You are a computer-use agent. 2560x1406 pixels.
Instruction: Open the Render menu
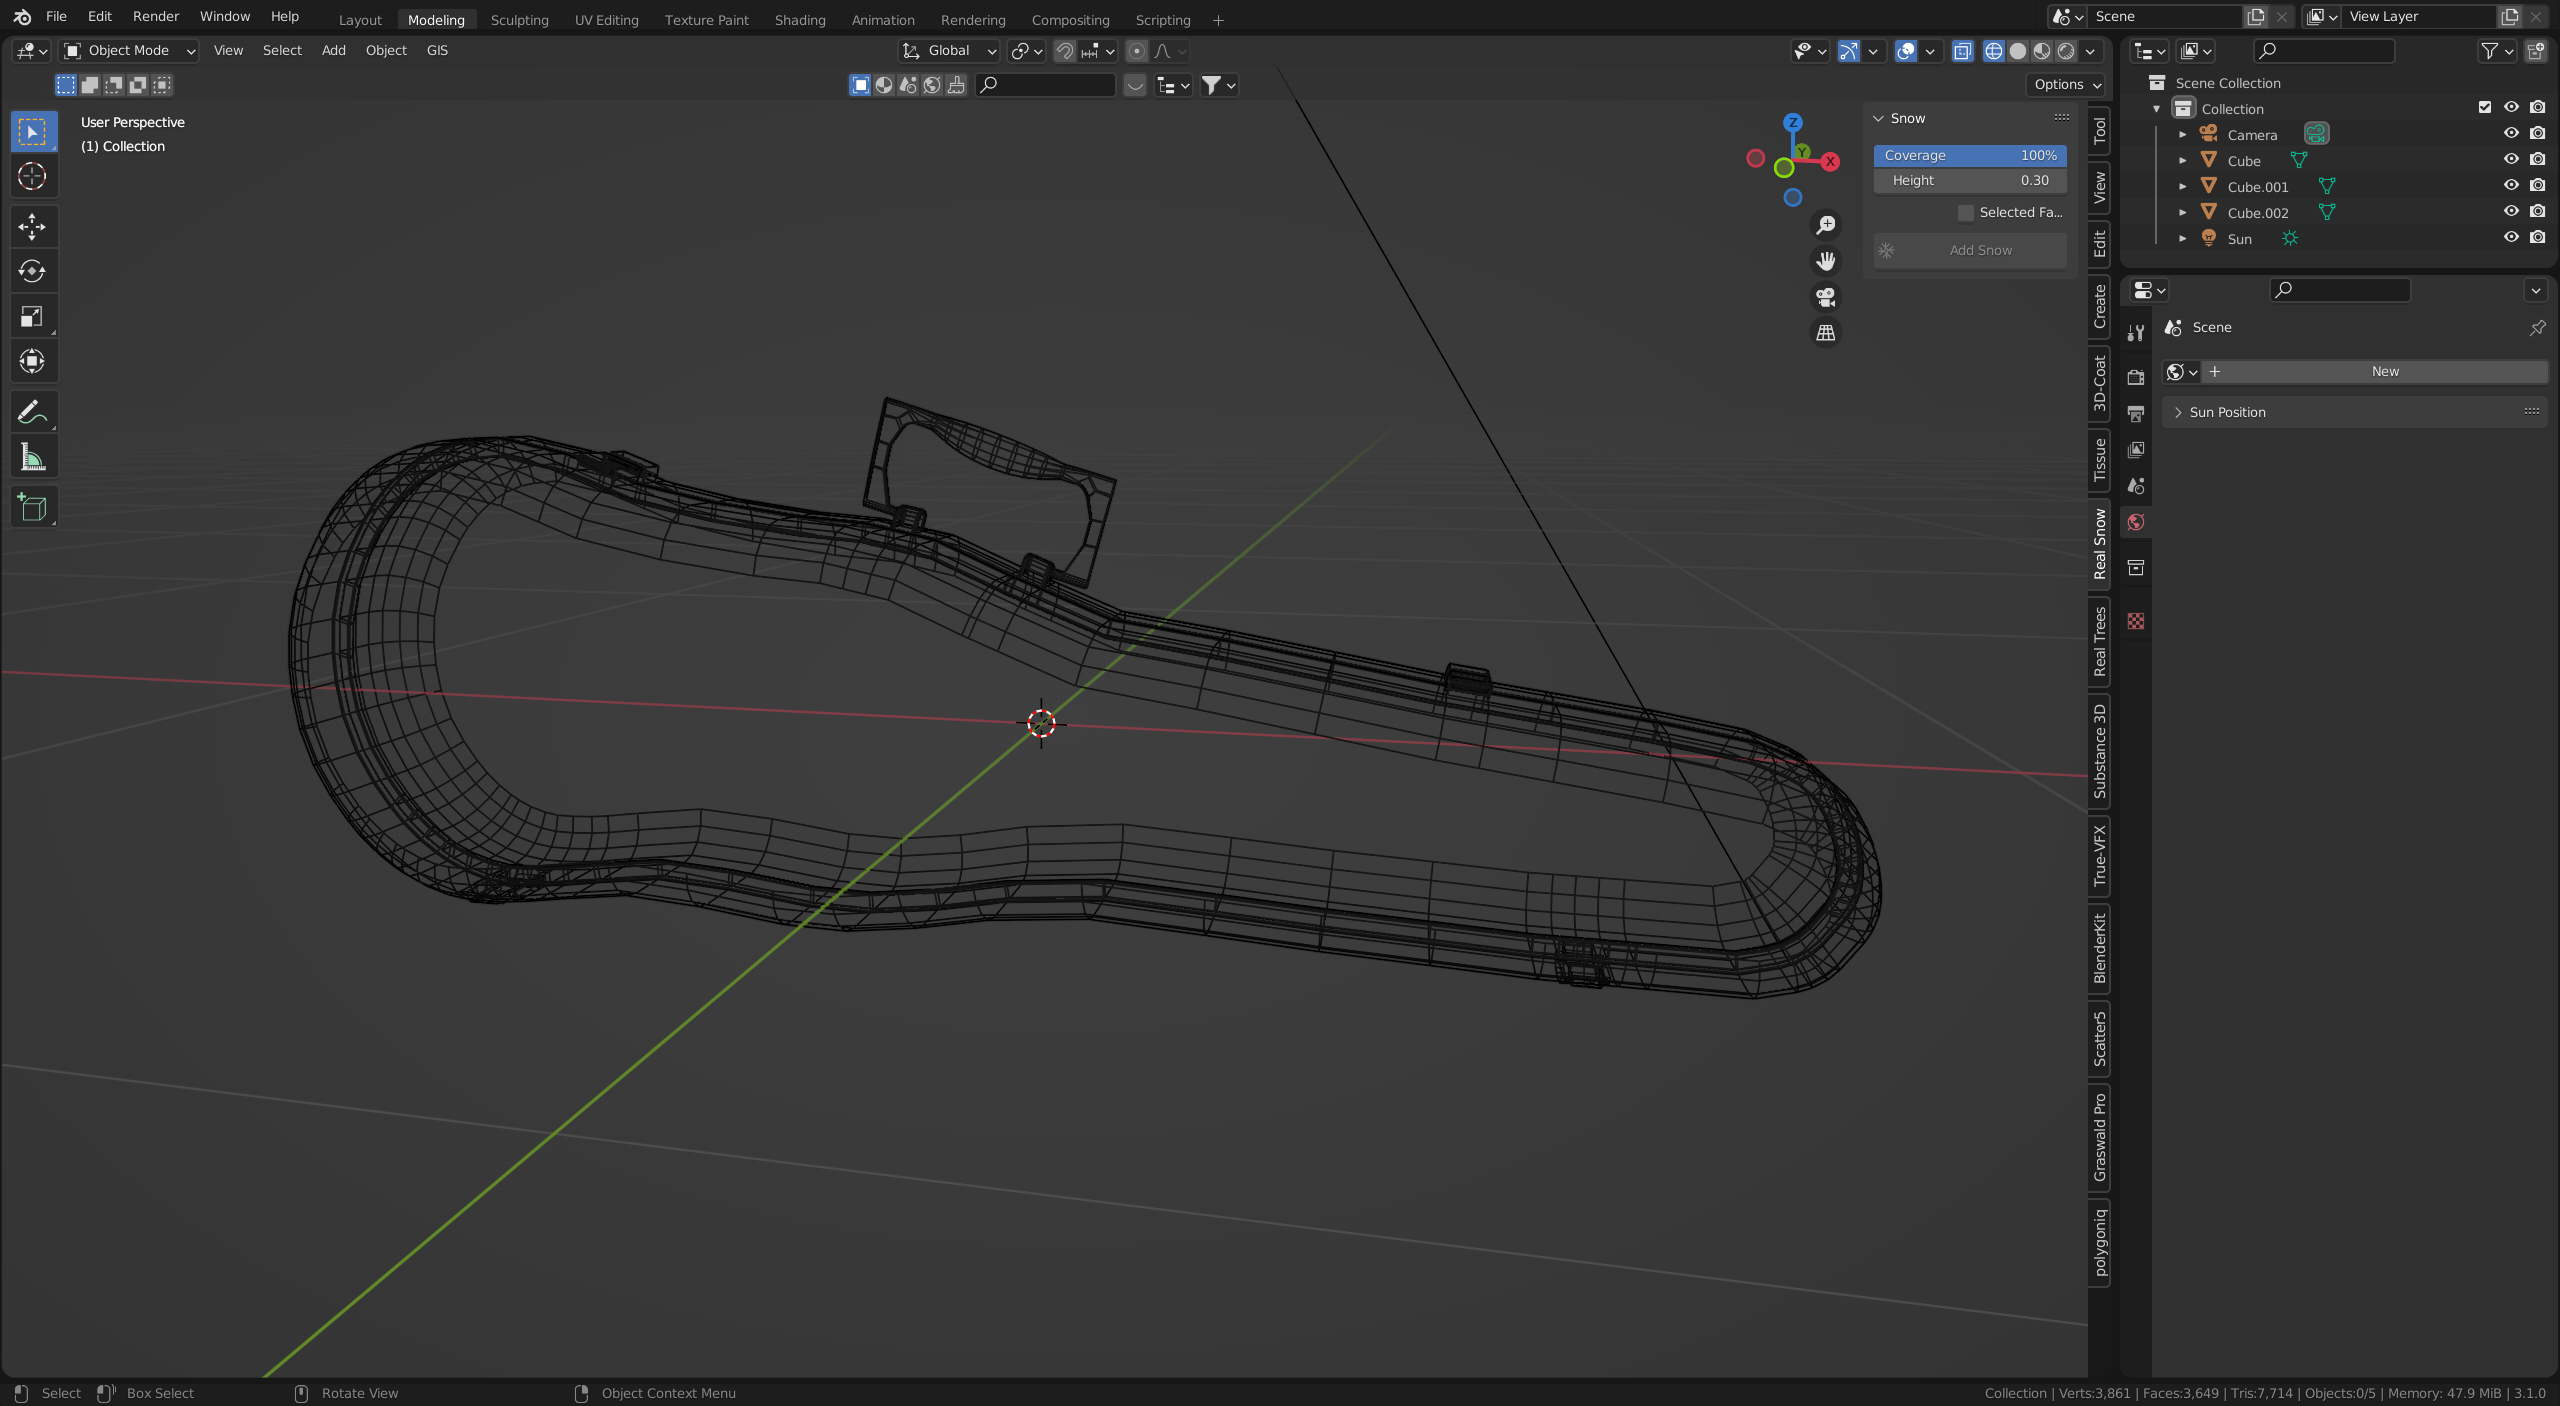pos(156,17)
